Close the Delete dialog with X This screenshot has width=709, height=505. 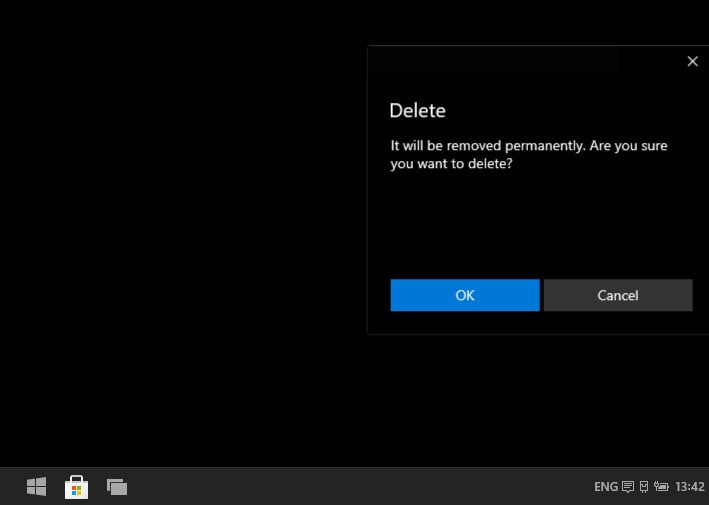(x=692, y=61)
